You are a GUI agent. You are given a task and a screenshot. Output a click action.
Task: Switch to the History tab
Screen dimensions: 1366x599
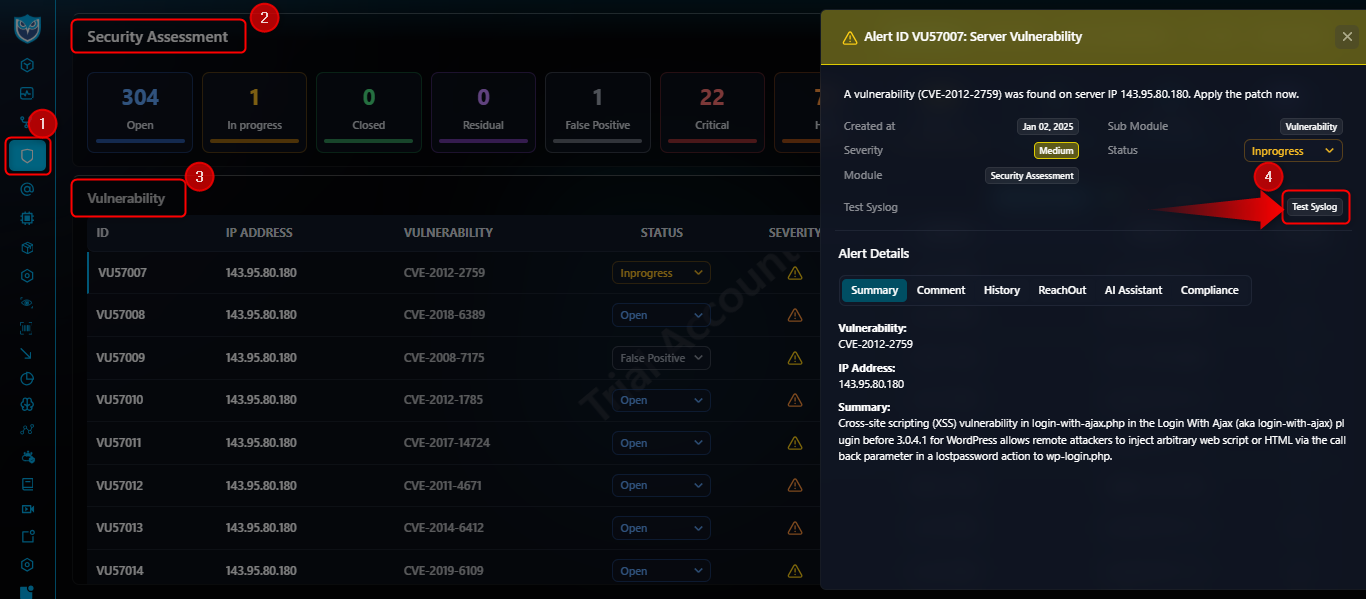coord(1001,290)
